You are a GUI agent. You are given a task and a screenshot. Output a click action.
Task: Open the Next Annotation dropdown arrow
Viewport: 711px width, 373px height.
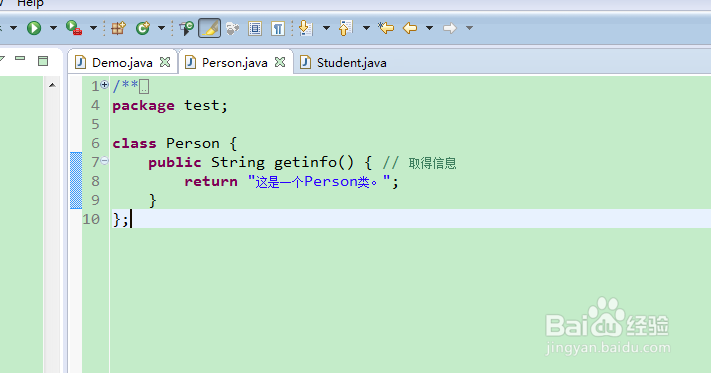tap(326, 28)
